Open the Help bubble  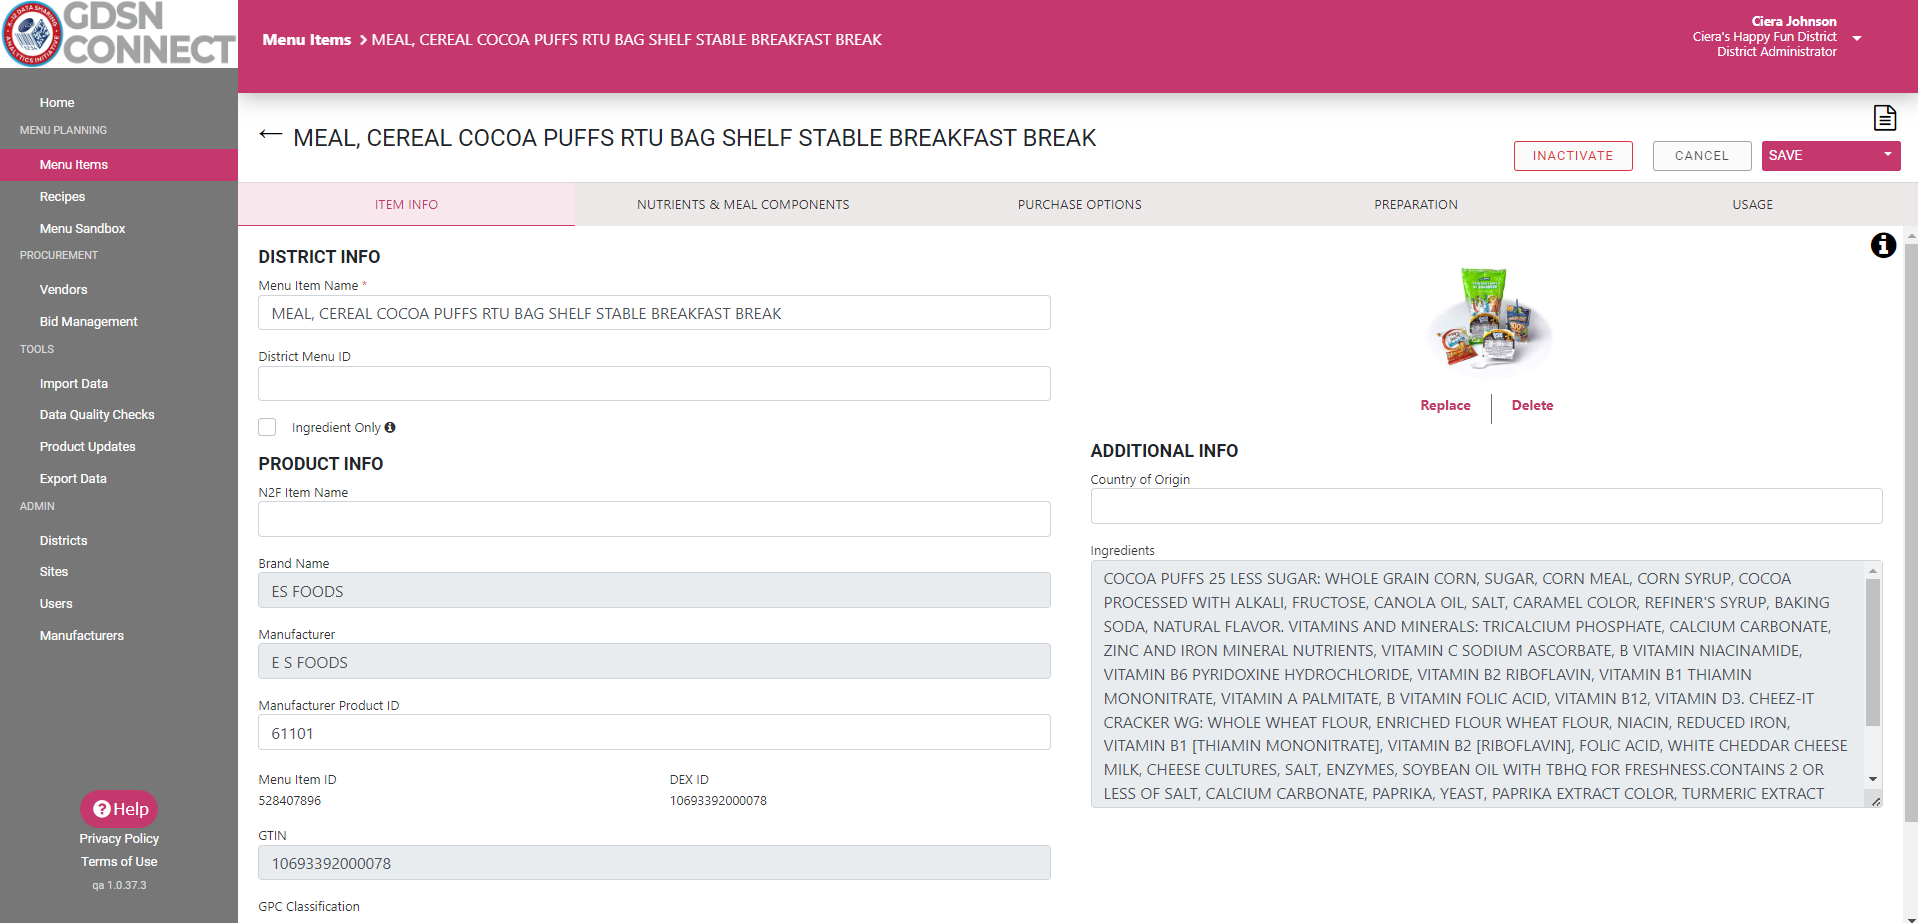point(119,809)
